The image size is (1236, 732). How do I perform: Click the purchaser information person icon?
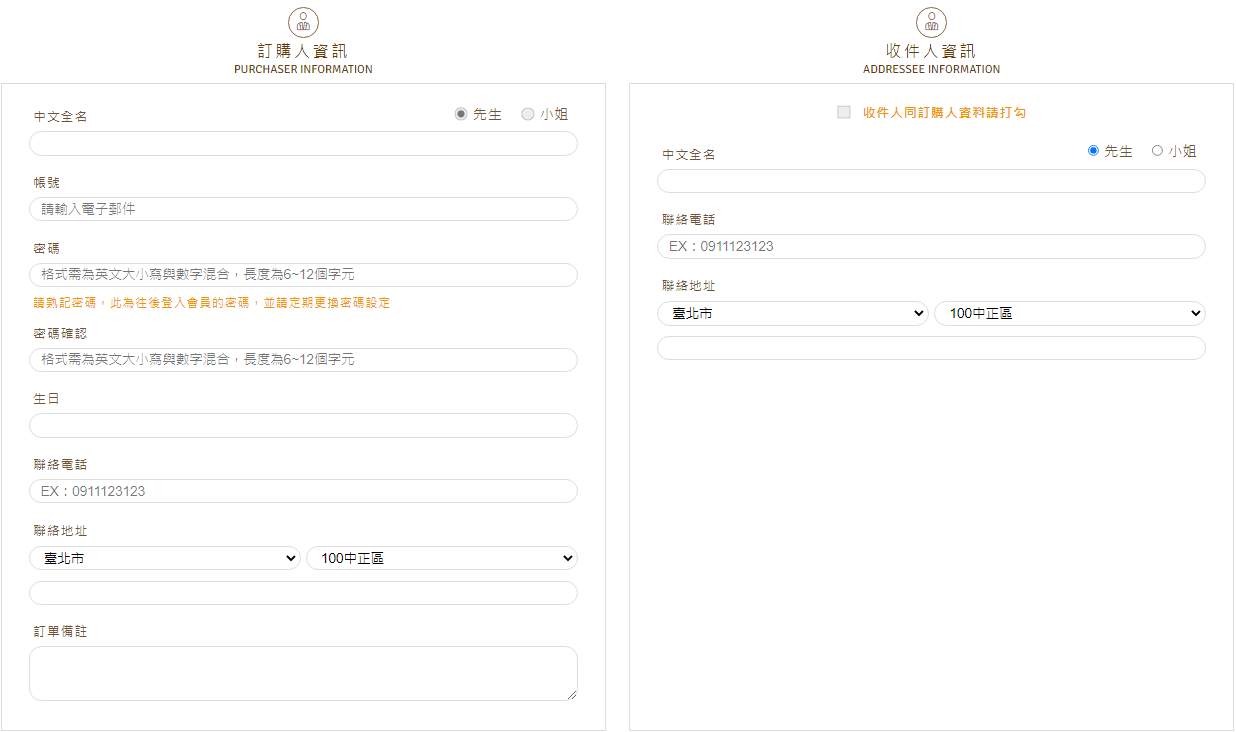pos(303,22)
